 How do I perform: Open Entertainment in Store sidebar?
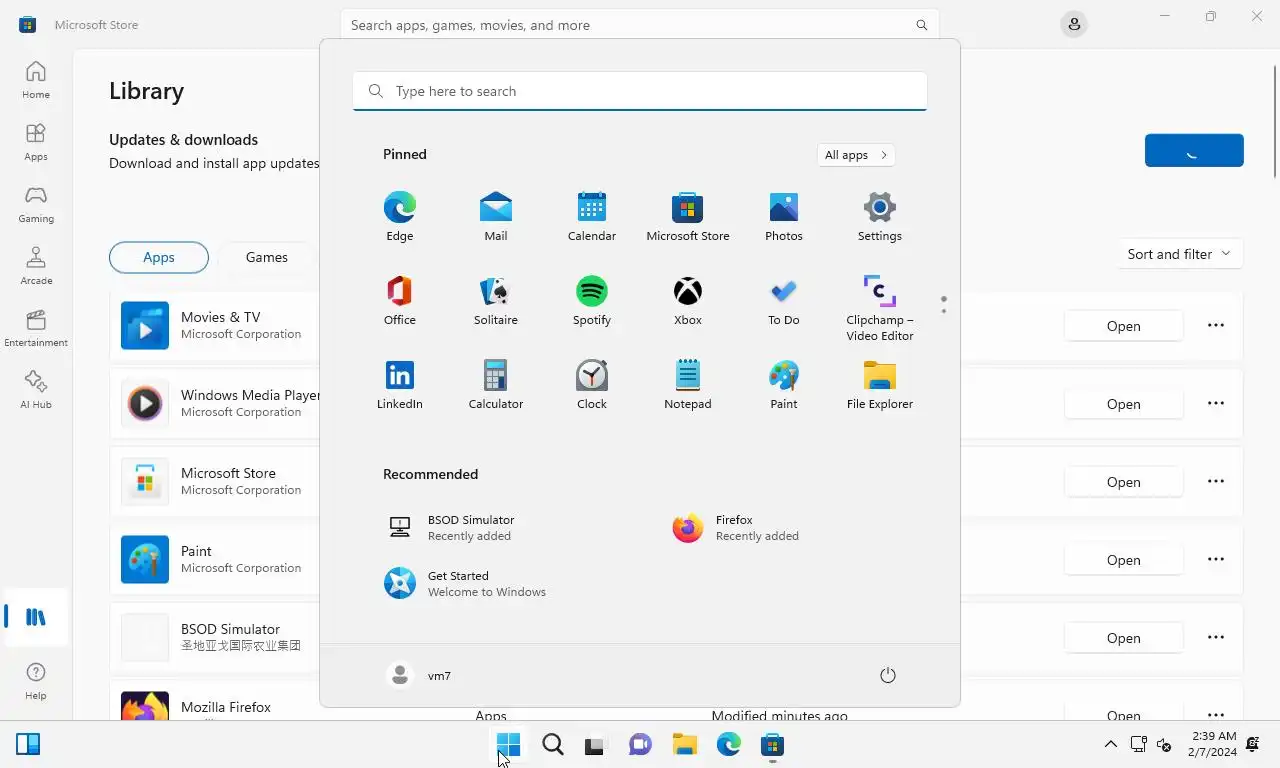(36, 328)
